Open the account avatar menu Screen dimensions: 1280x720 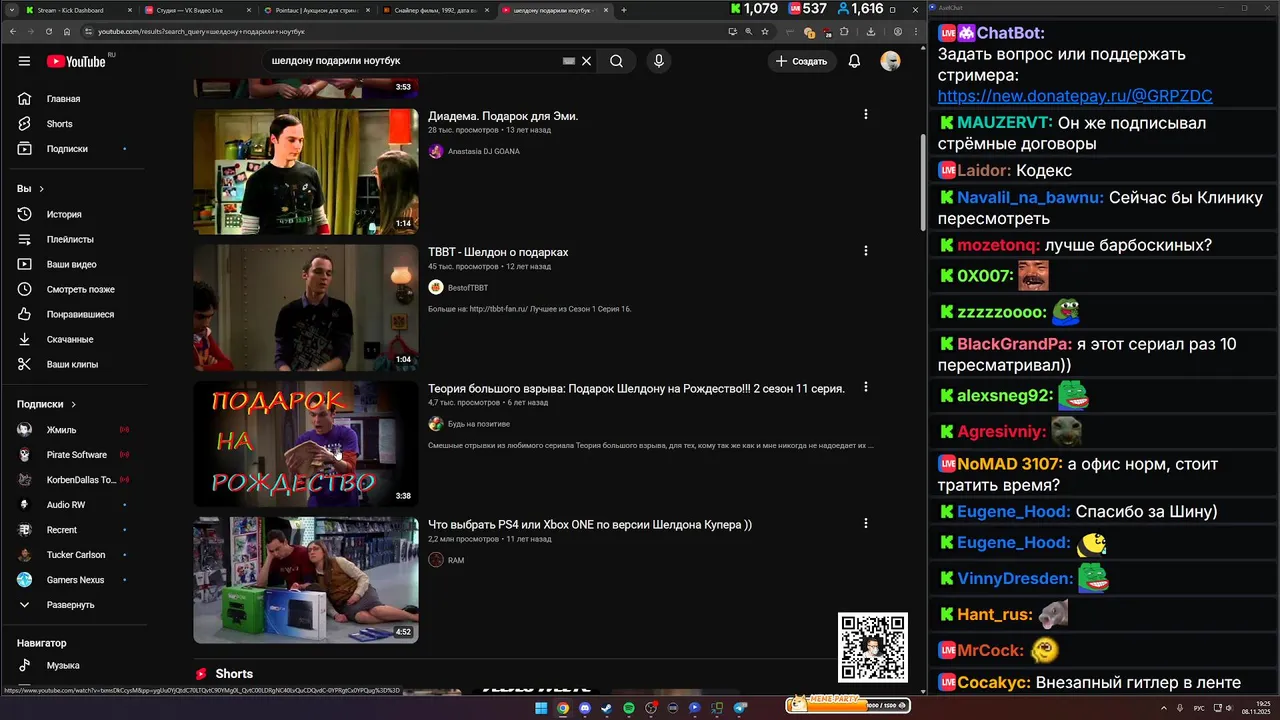(x=890, y=61)
